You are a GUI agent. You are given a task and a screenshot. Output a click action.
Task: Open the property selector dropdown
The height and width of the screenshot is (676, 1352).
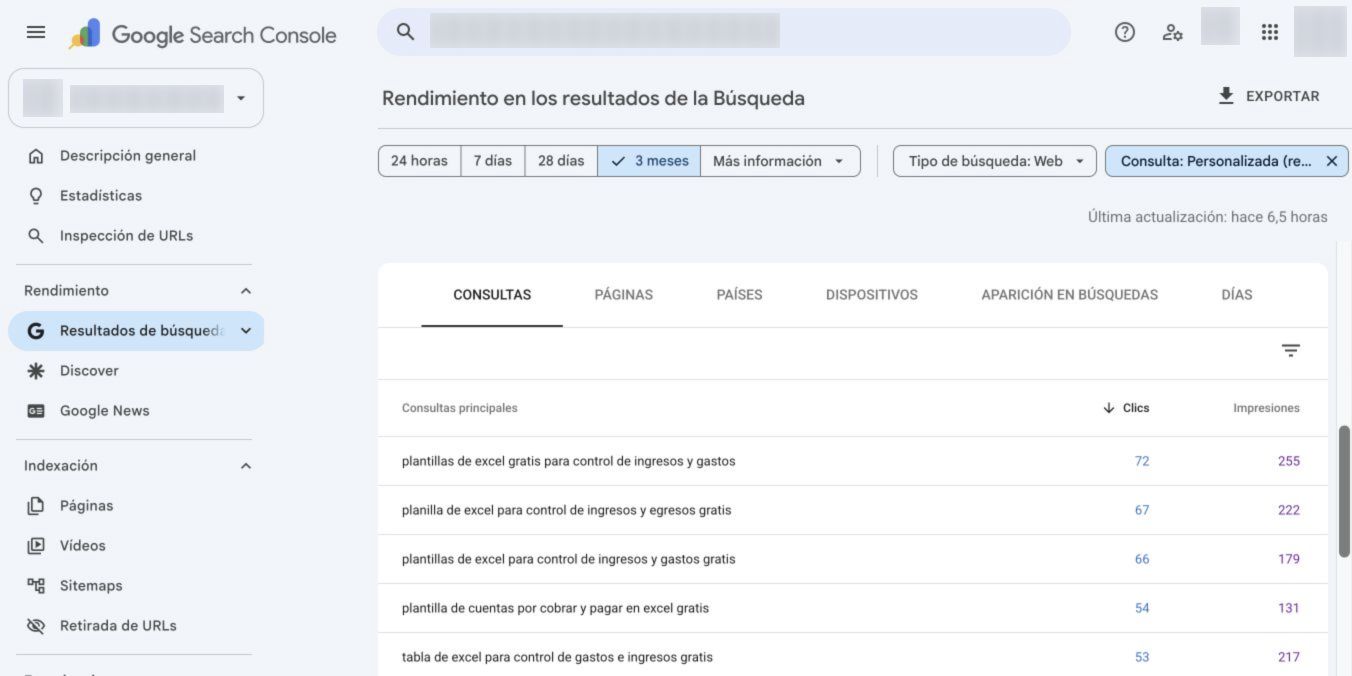click(x=136, y=98)
